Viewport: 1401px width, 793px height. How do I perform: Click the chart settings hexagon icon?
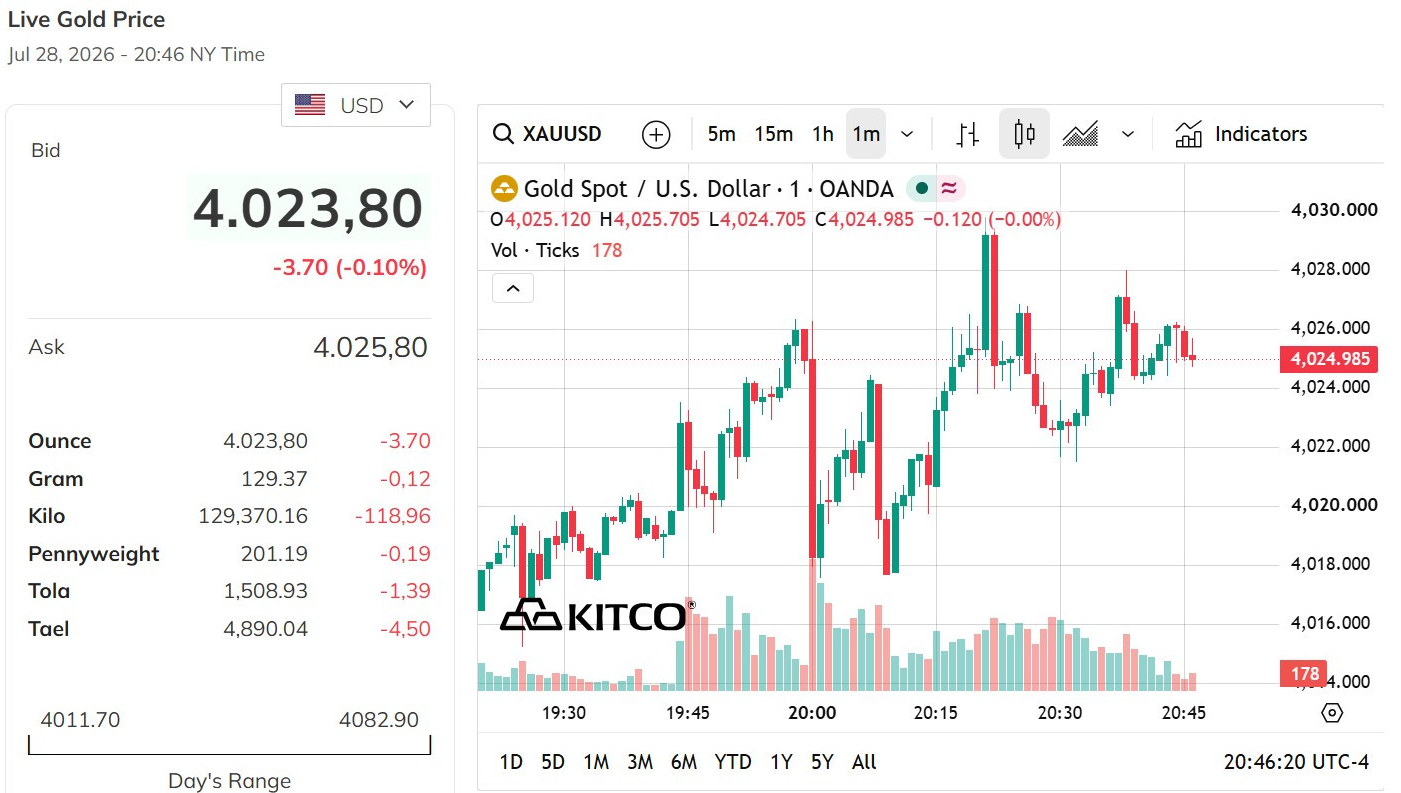(1331, 713)
